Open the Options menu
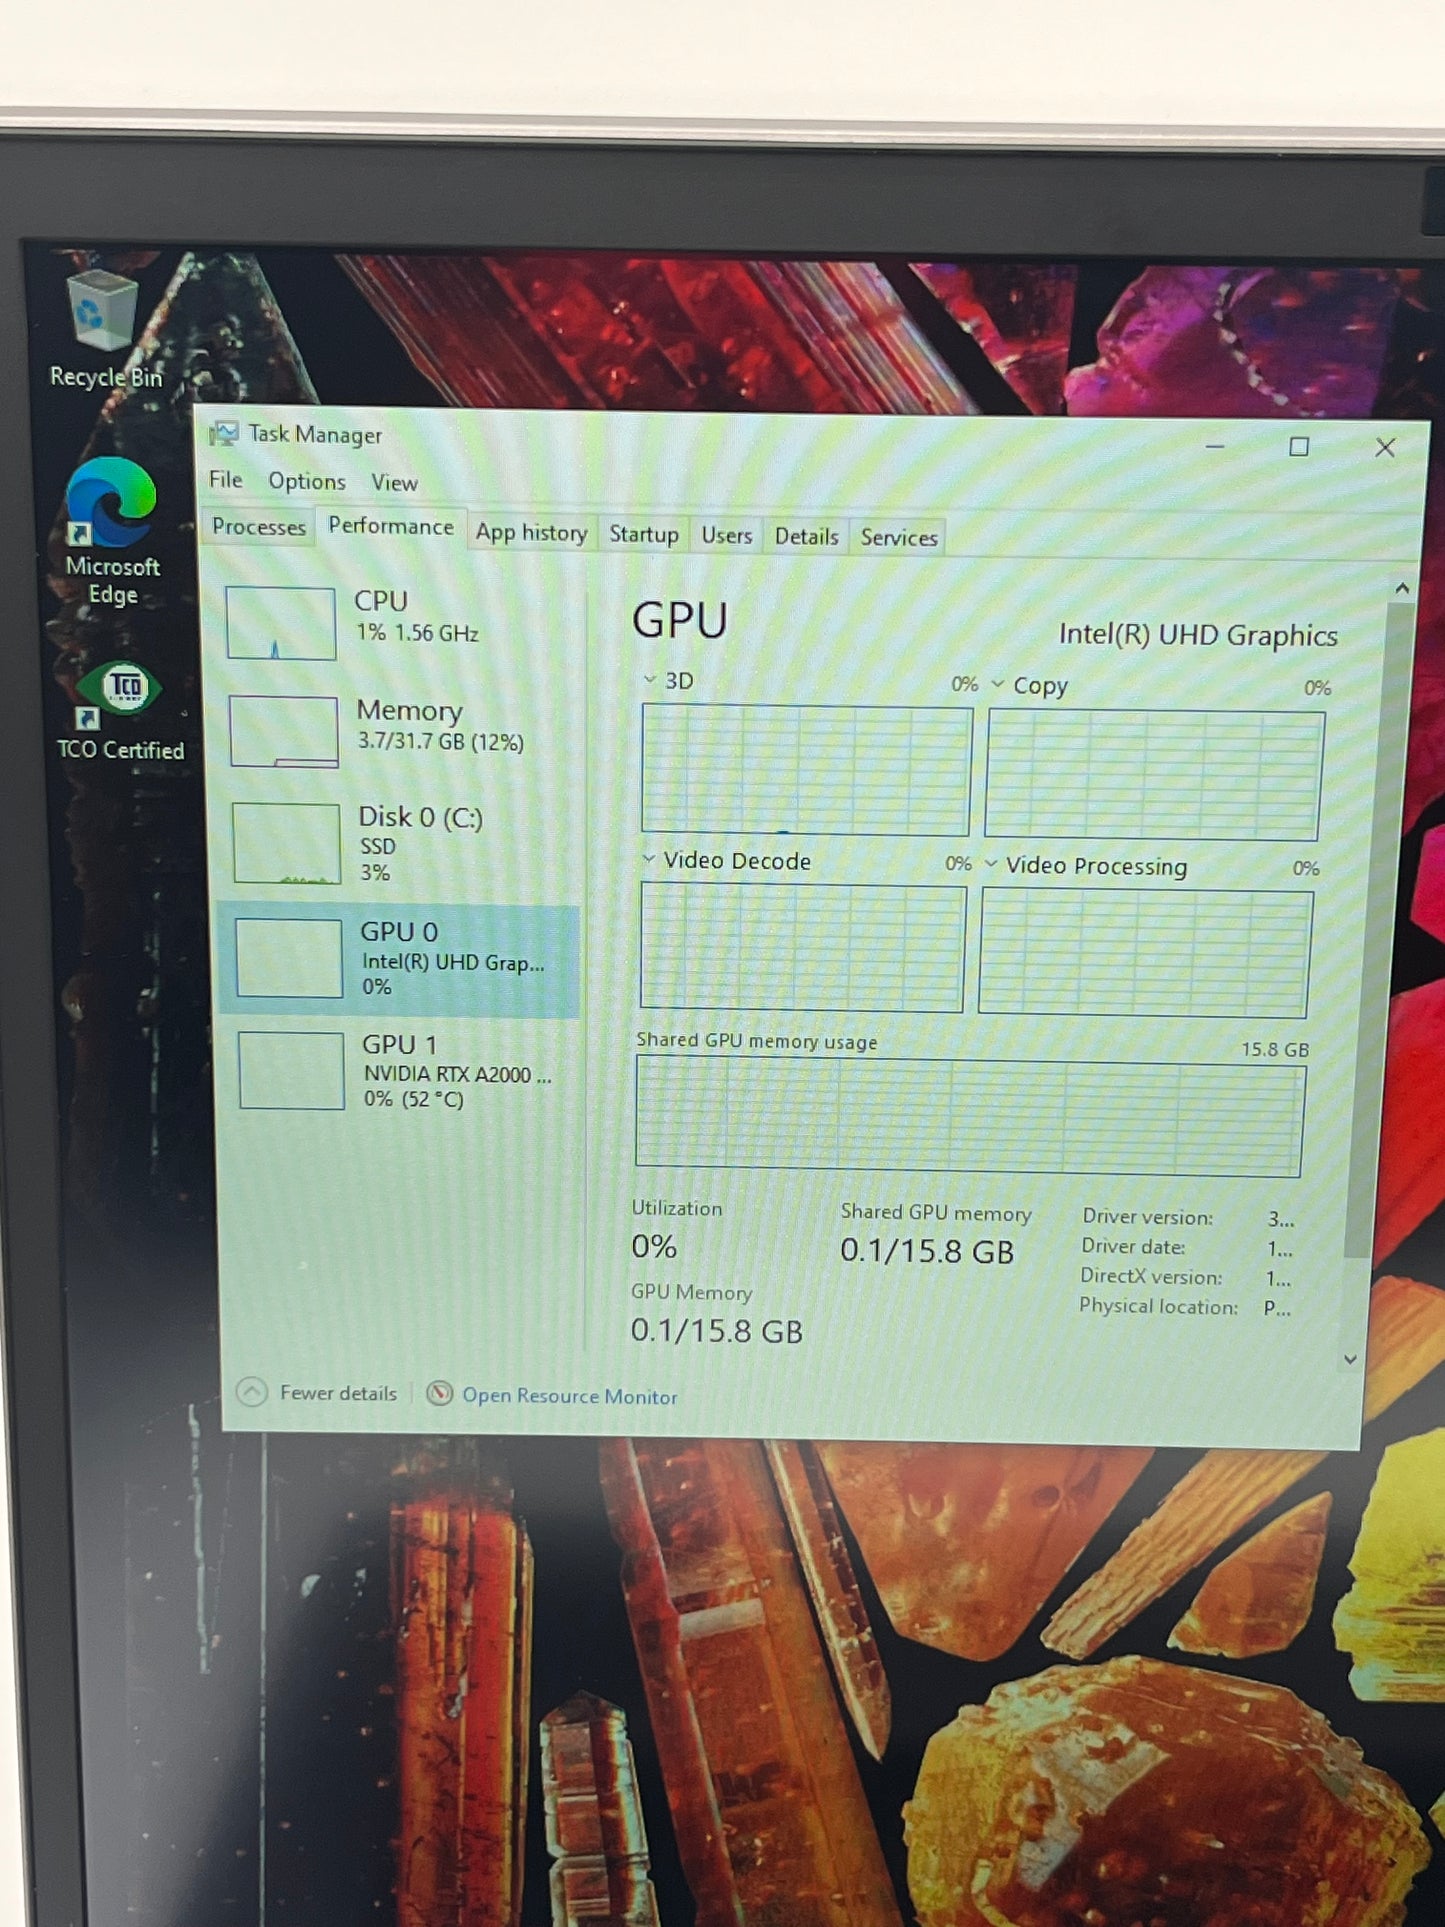 [x=307, y=481]
